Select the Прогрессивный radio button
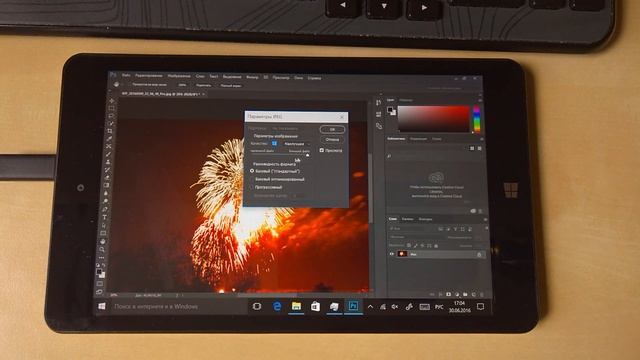The height and width of the screenshot is (360, 640). [251, 187]
